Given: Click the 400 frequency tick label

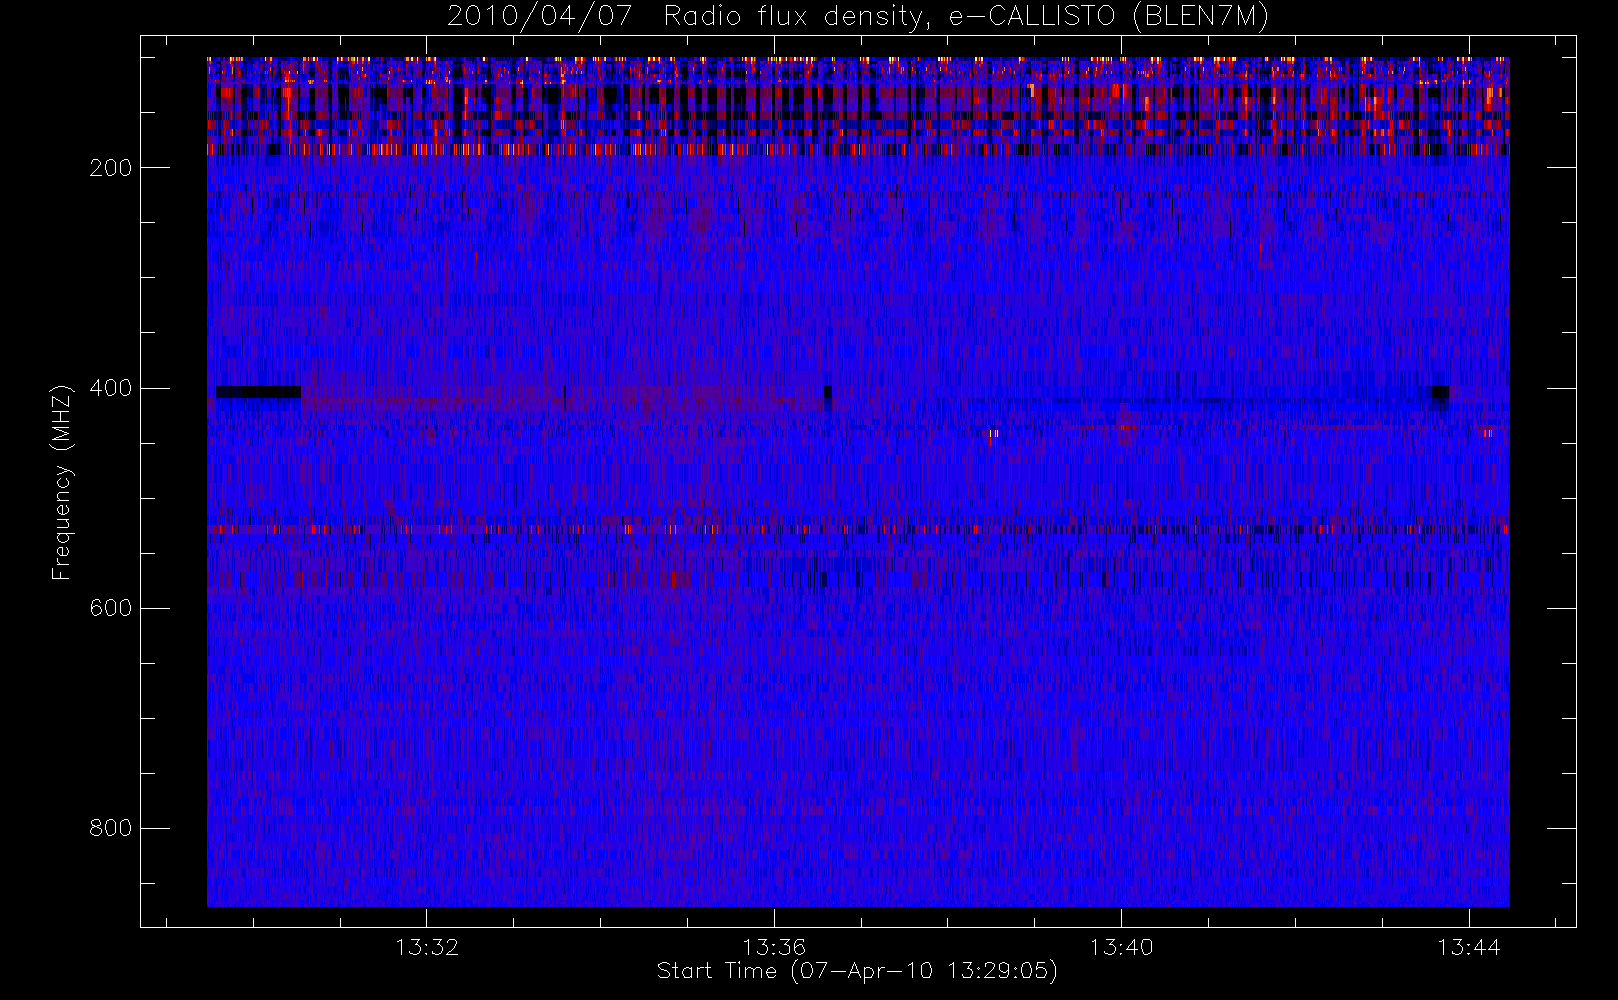Looking at the screenshot, I should click(x=110, y=388).
